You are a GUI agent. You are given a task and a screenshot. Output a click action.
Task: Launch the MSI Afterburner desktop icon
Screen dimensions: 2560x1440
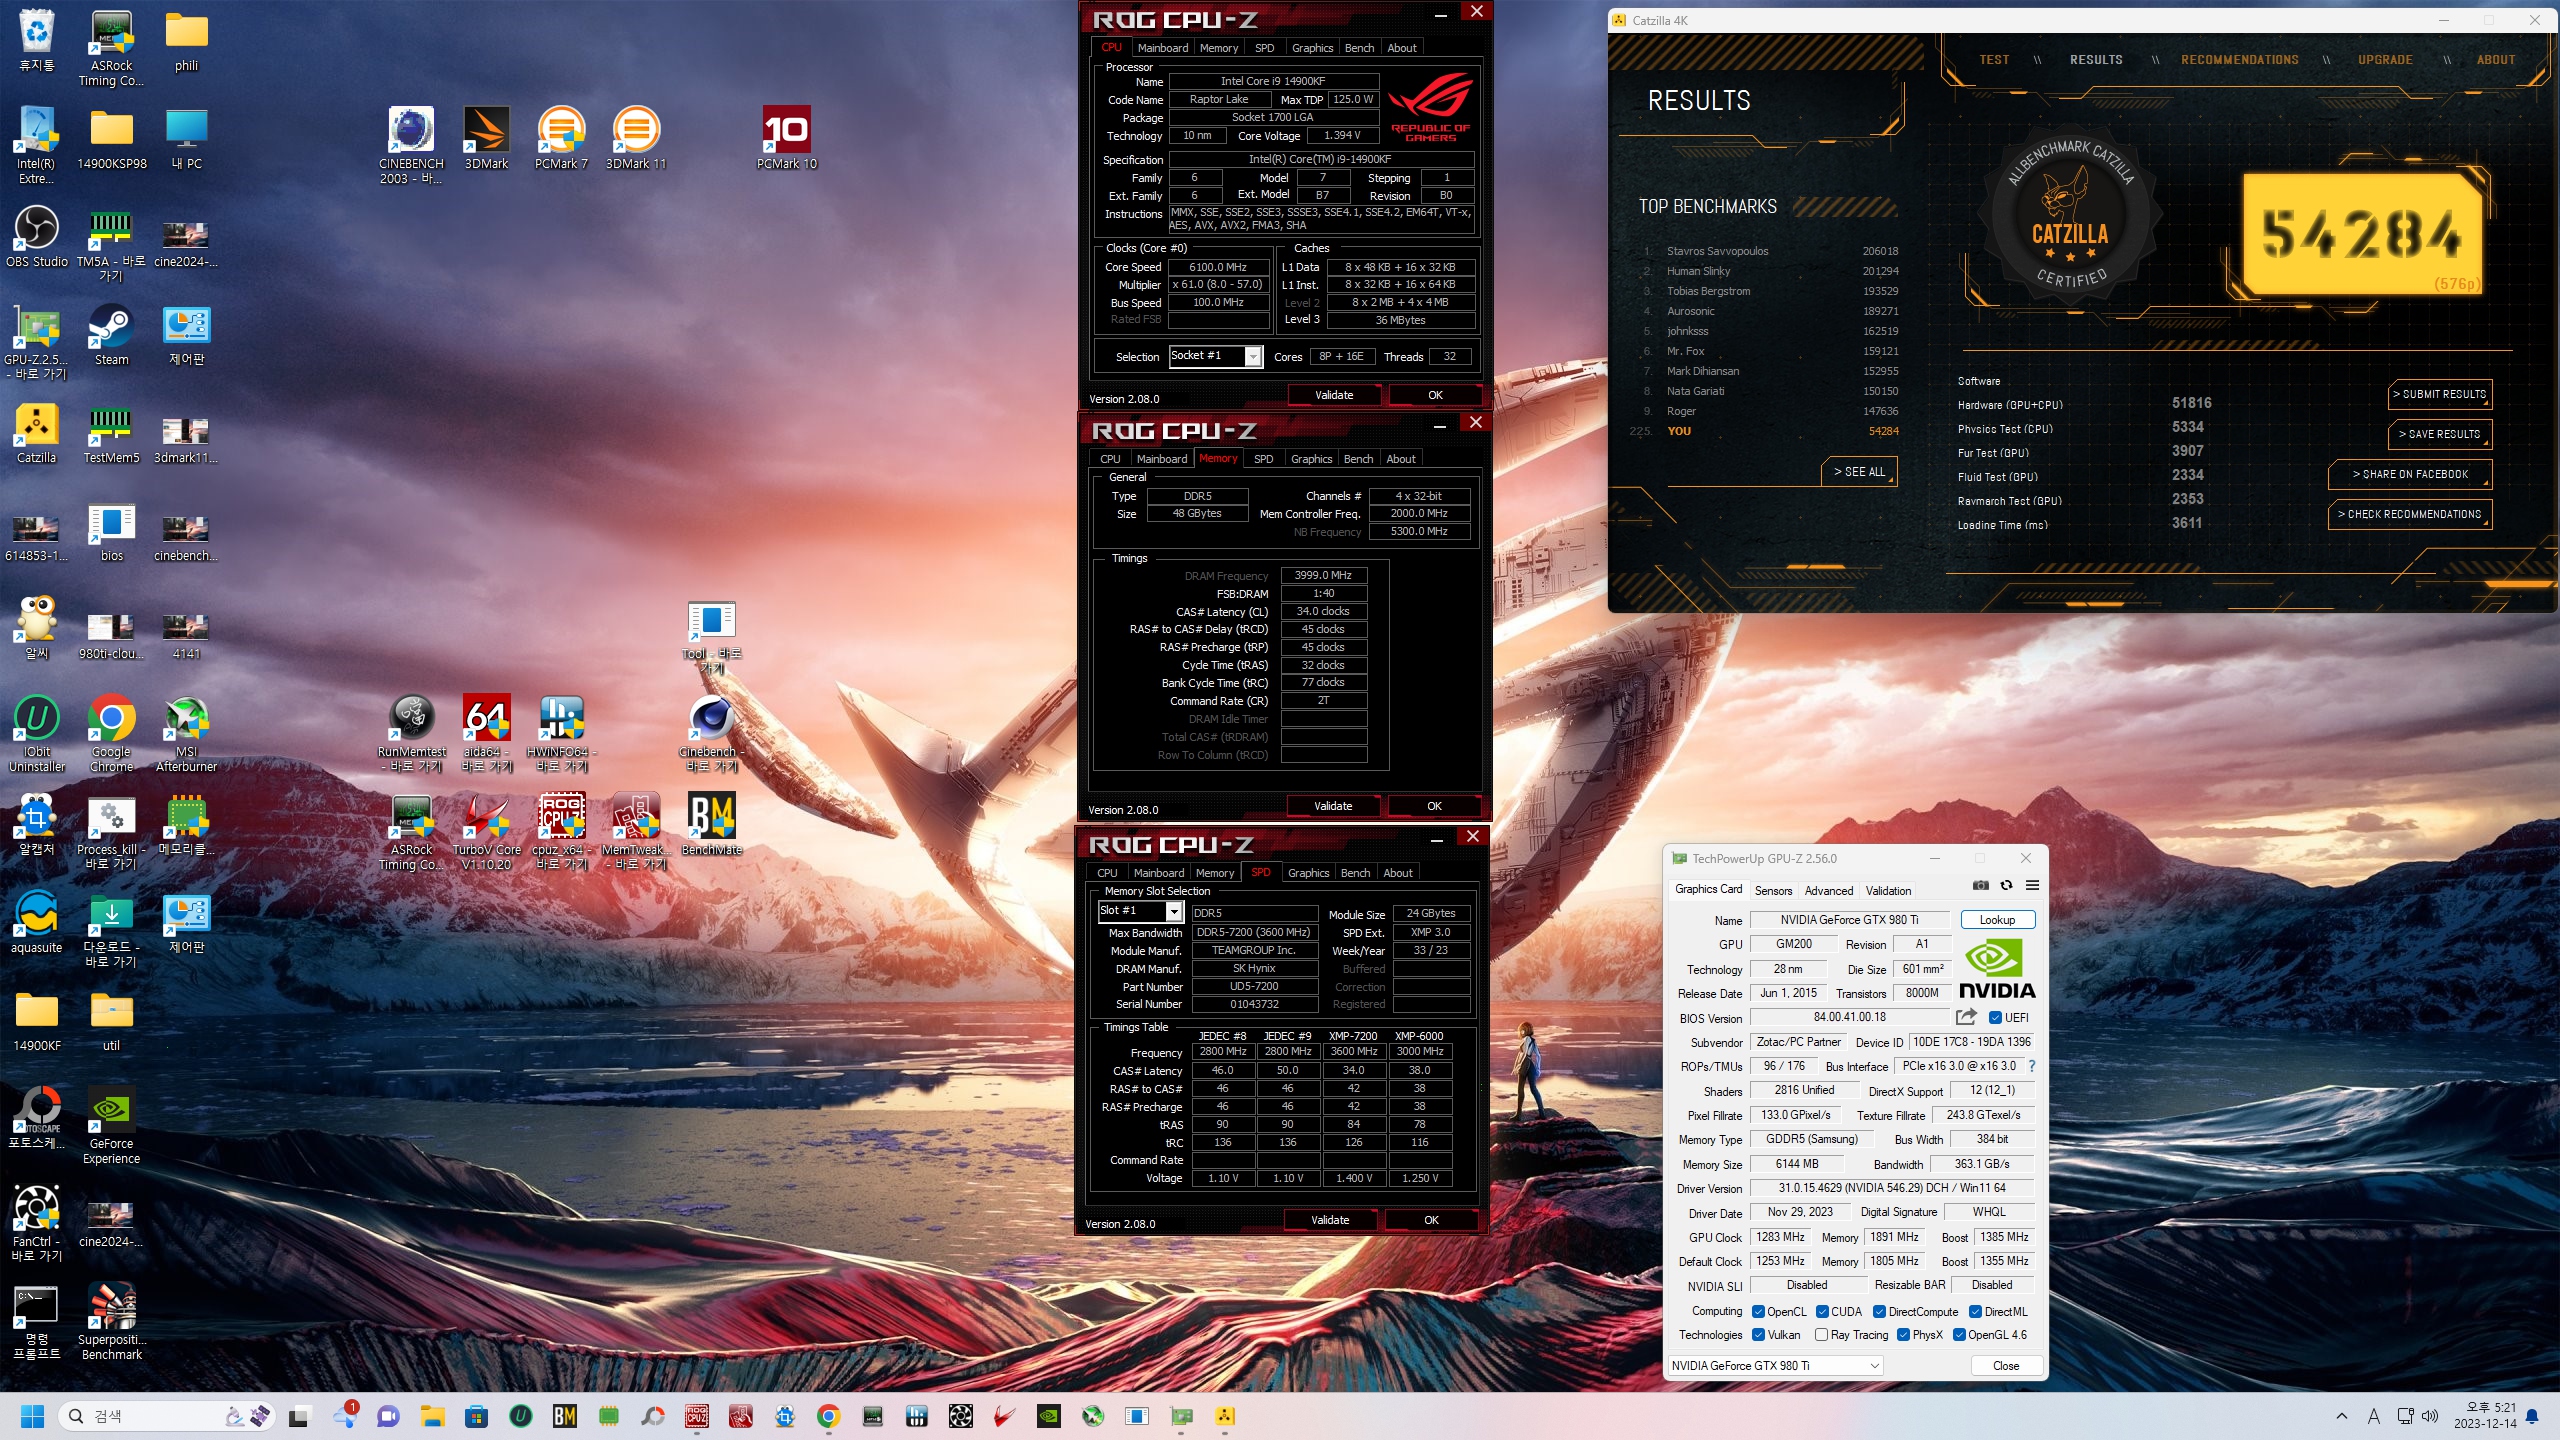coord(186,734)
